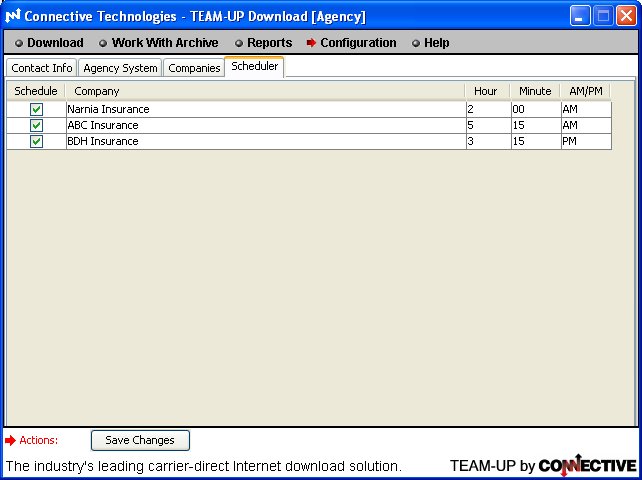Image resolution: width=642 pixels, height=480 pixels.
Task: Click the Minute cell for Narnia Insurance
Action: click(x=534, y=110)
